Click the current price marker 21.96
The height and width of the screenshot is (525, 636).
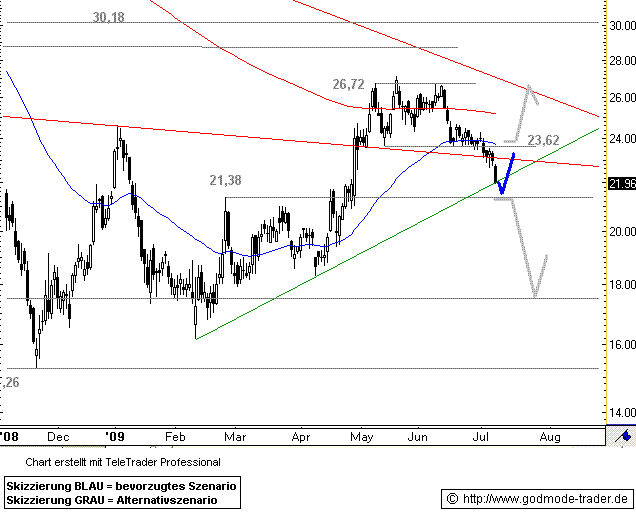622,183
